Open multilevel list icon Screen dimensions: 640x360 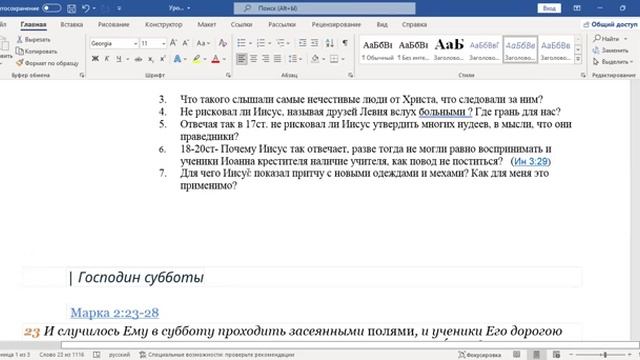(x=280, y=43)
